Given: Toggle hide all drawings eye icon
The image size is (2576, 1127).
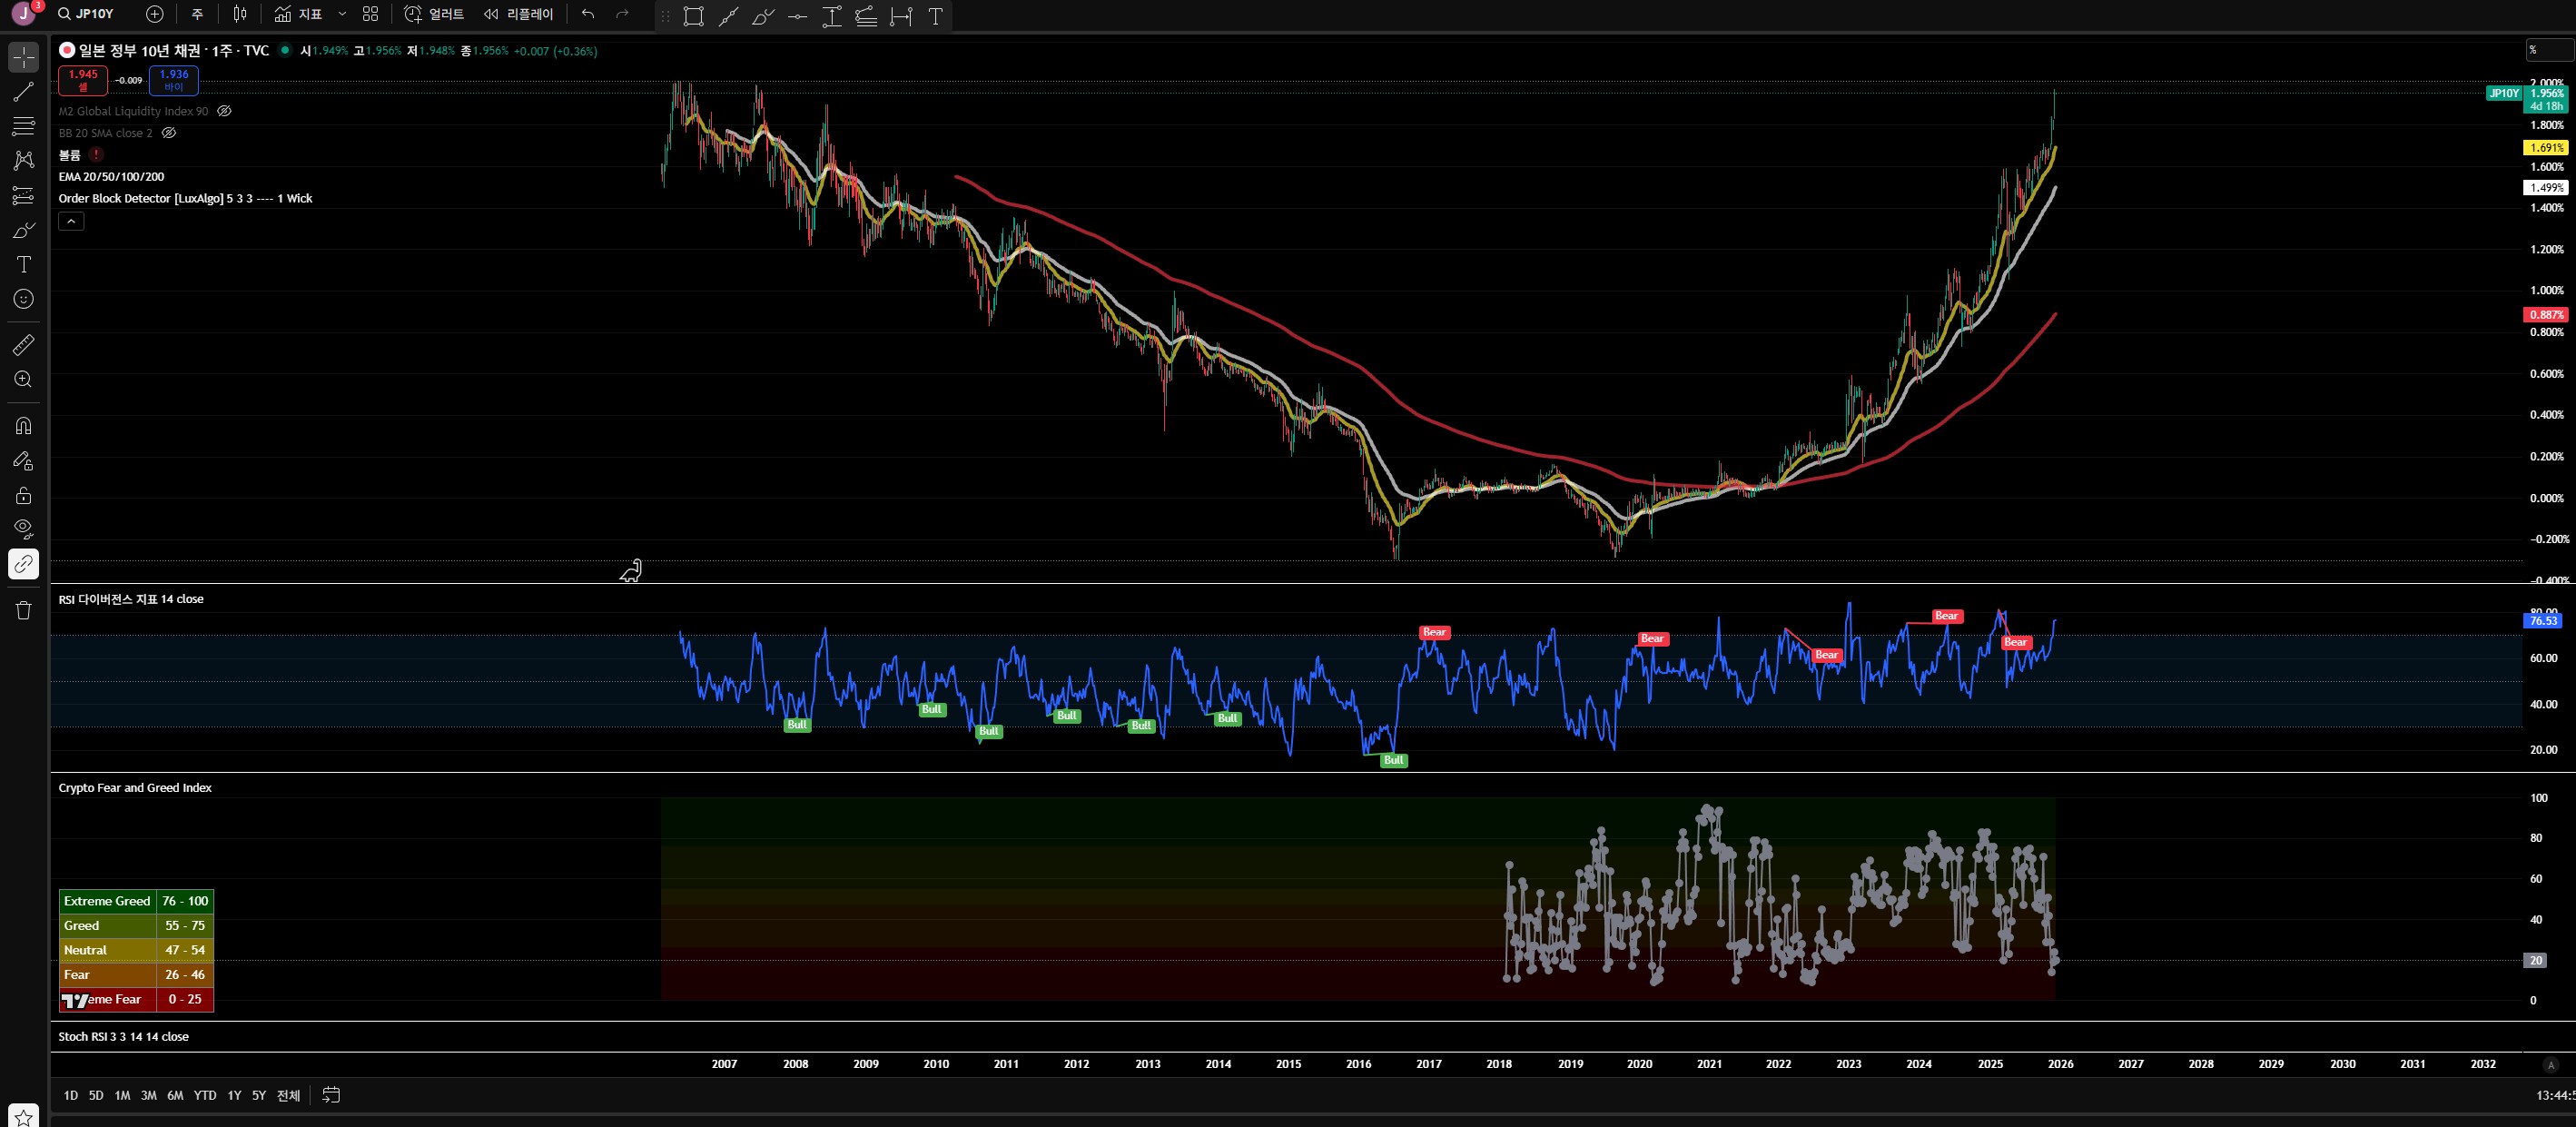Looking at the screenshot, I should (x=23, y=528).
